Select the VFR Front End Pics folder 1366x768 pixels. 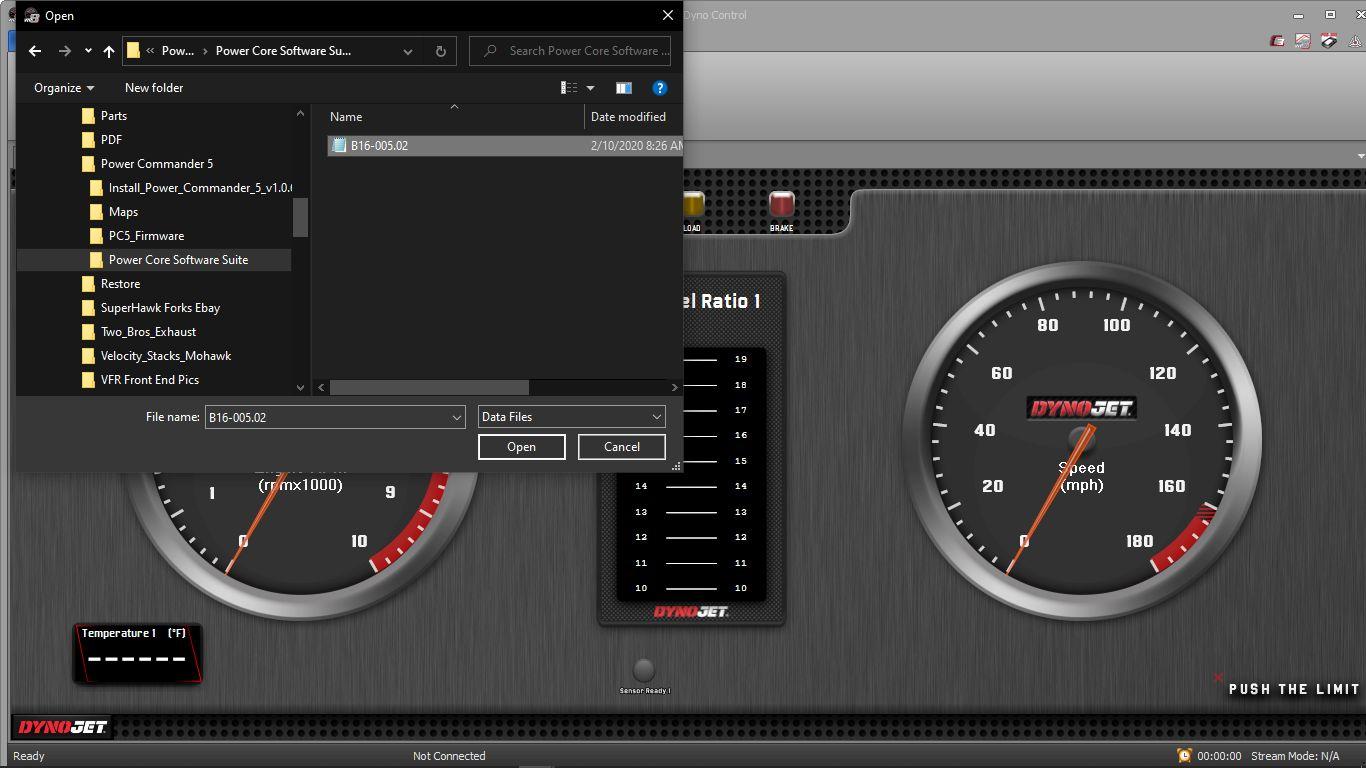pyautogui.click(x=150, y=380)
